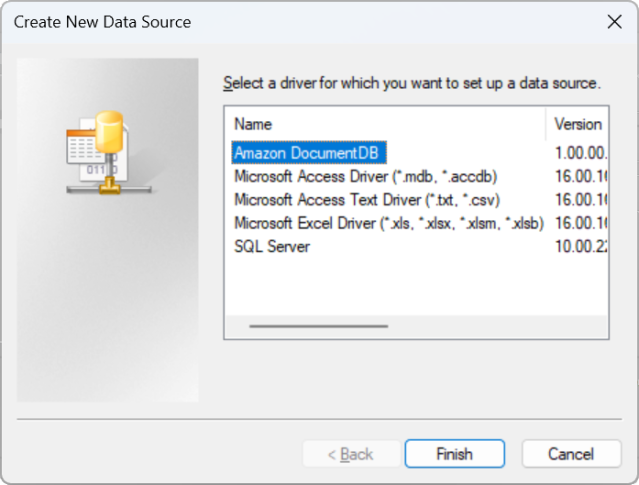Cancel the data source creation

tap(571, 454)
